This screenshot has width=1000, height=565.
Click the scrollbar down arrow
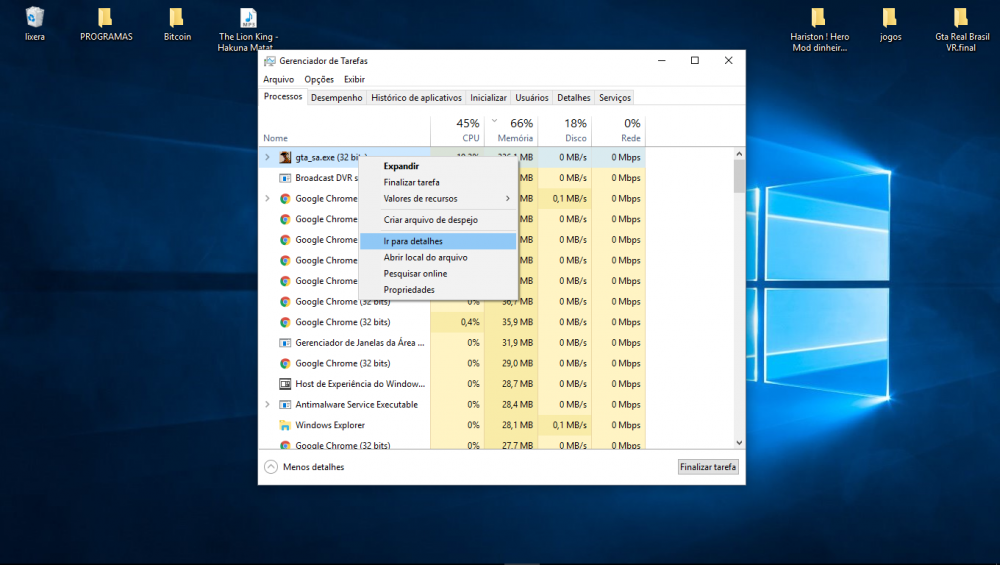tap(739, 443)
